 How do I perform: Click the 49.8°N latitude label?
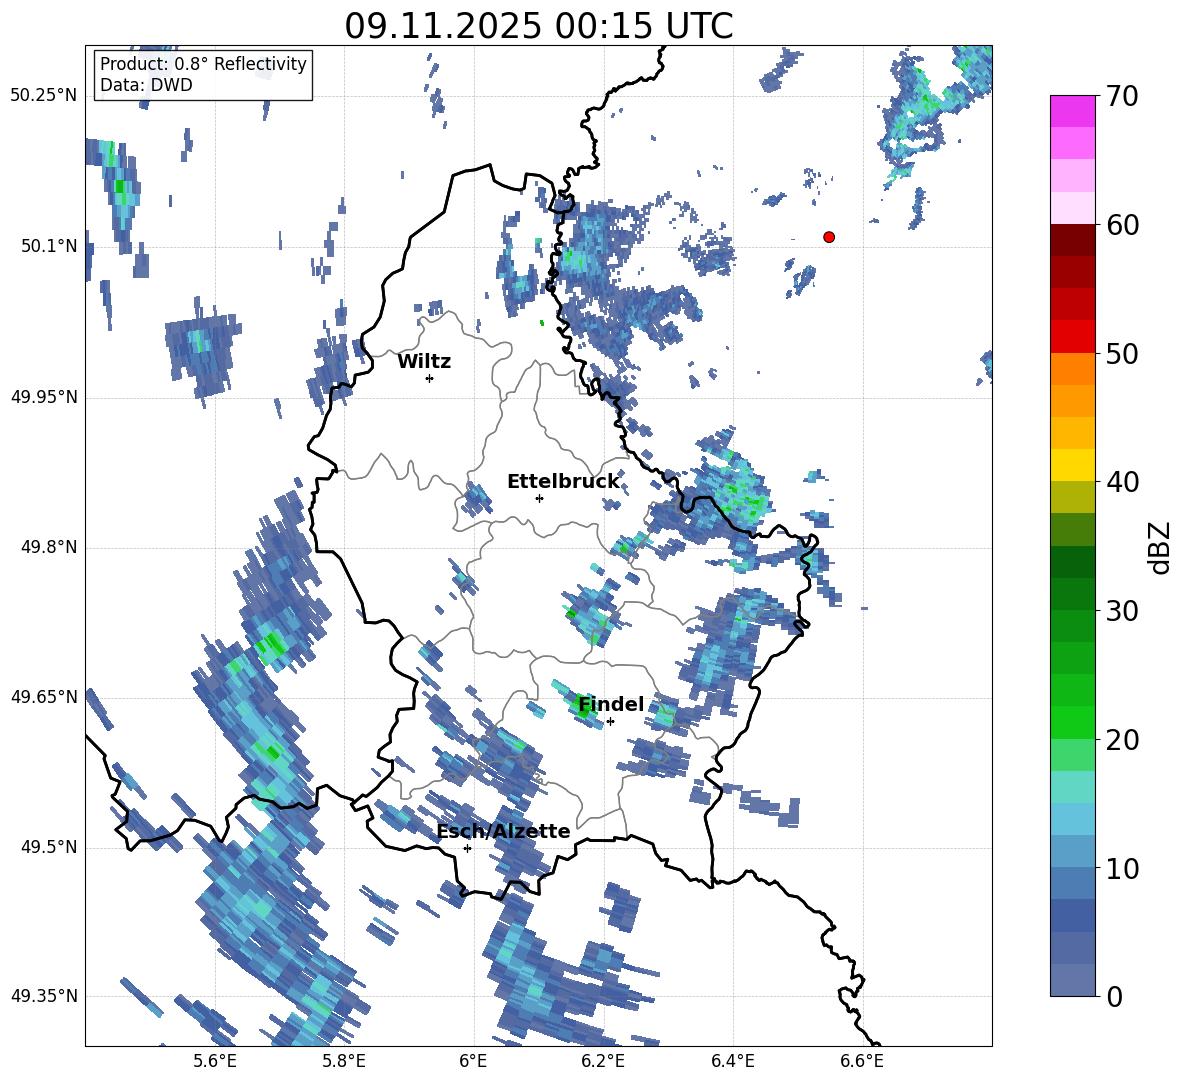click(50, 547)
